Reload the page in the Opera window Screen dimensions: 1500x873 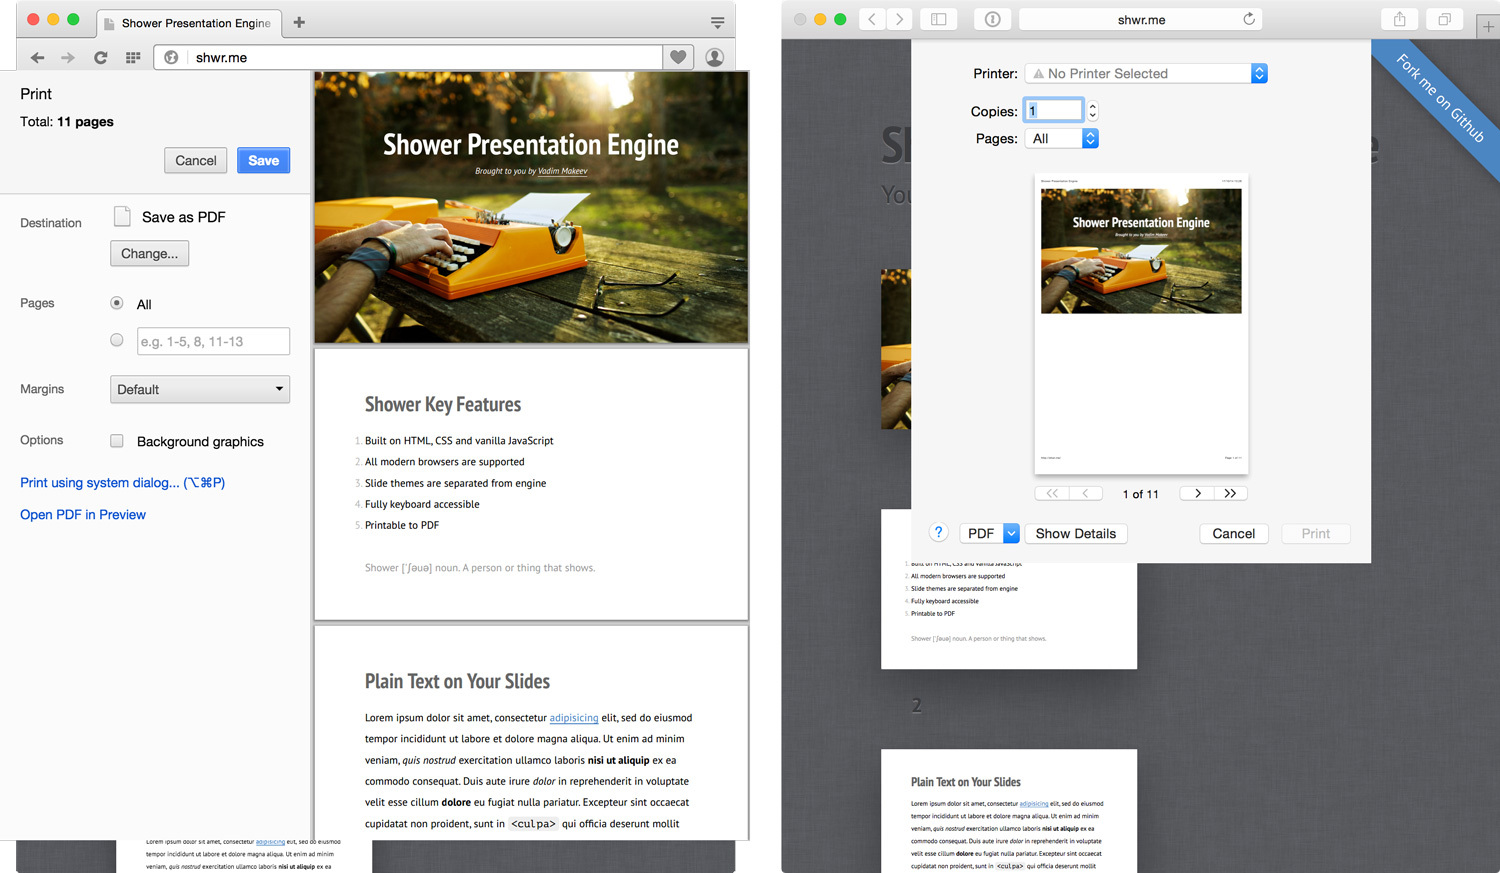tap(100, 58)
